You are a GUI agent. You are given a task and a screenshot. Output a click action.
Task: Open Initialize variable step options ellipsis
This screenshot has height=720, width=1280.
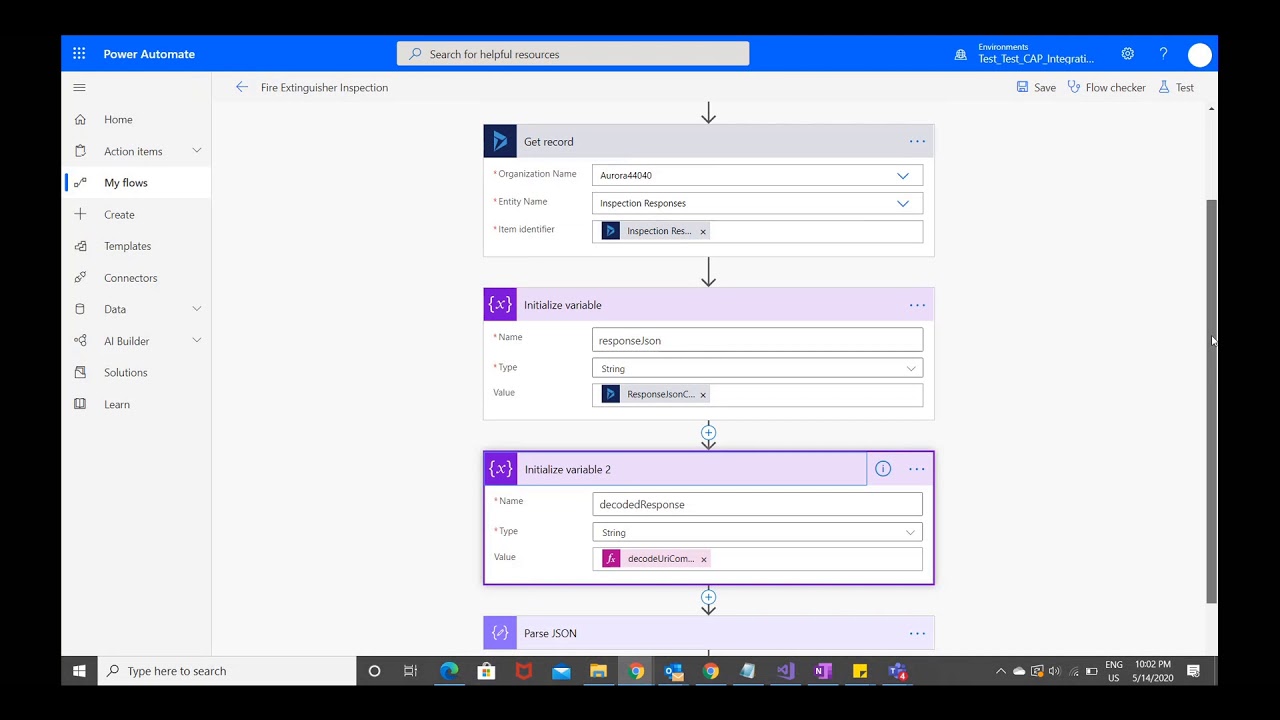click(917, 305)
